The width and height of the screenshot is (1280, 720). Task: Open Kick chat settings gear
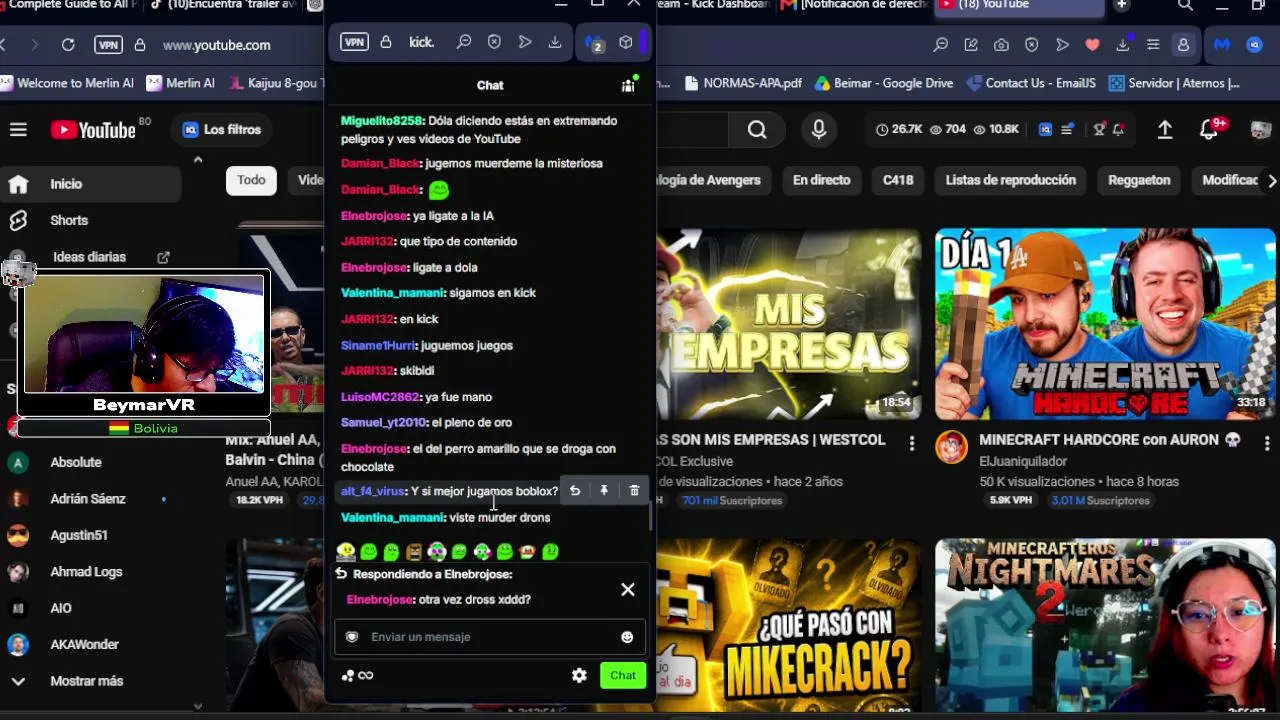(579, 675)
